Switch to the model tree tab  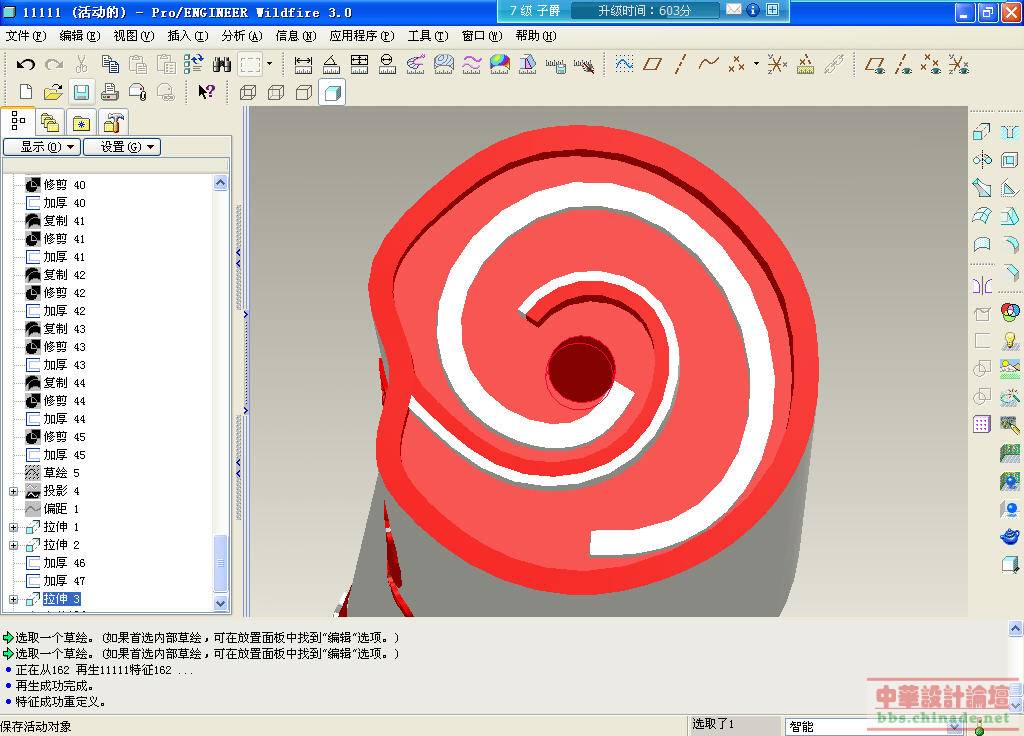click(18, 121)
